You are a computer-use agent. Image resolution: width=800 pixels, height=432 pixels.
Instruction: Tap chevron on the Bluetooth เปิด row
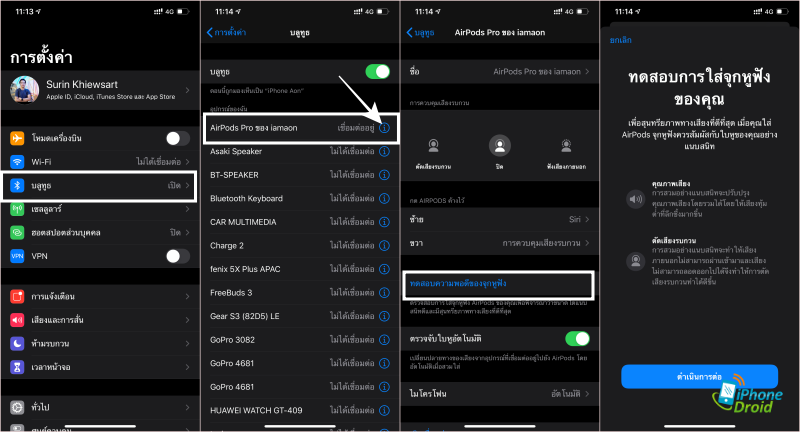[188, 186]
